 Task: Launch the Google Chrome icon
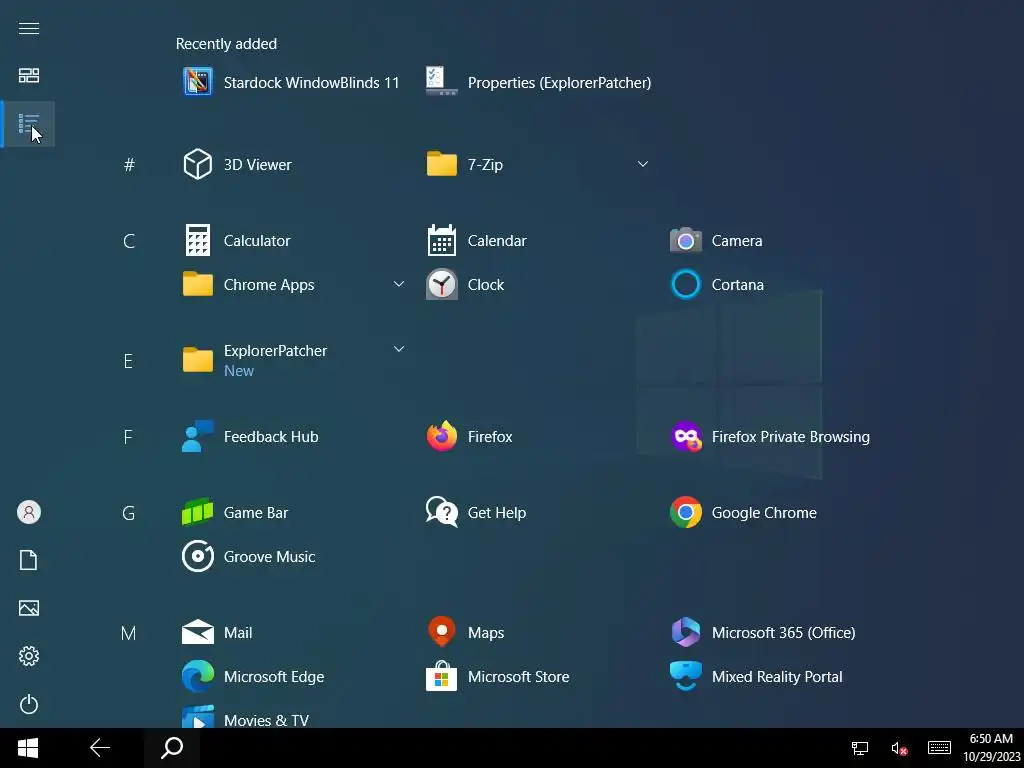(686, 513)
